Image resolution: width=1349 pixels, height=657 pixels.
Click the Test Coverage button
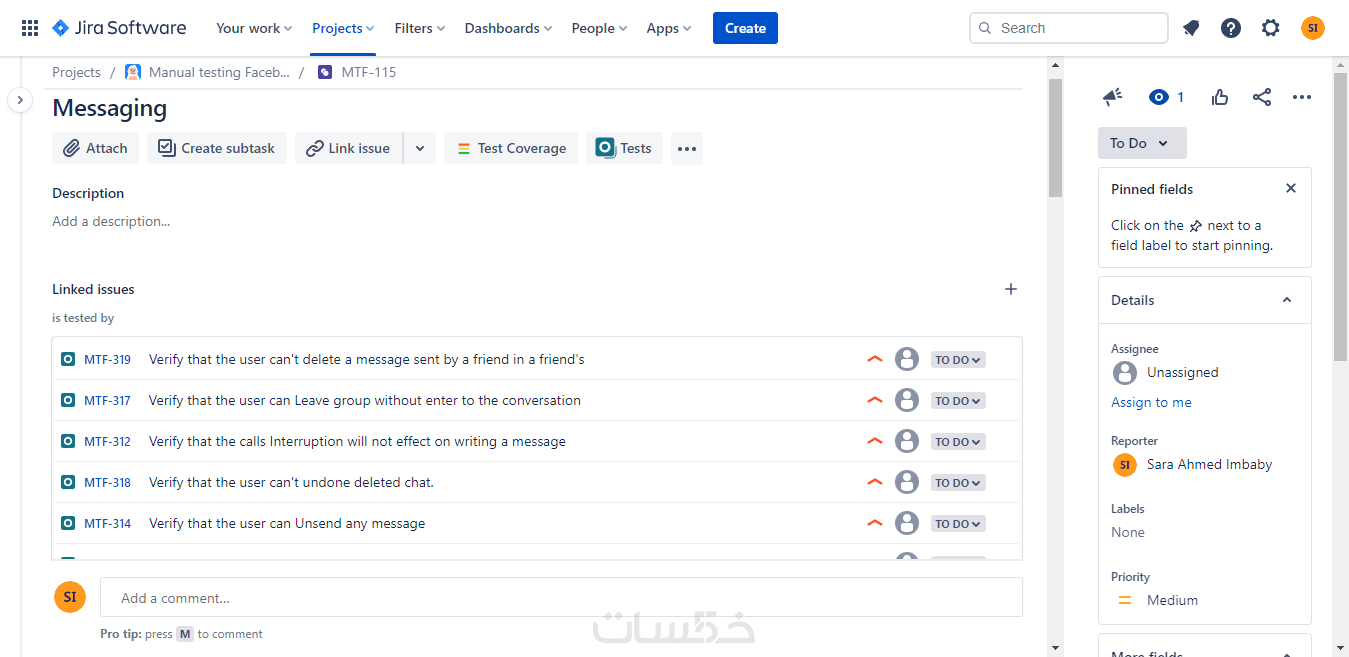tap(511, 148)
